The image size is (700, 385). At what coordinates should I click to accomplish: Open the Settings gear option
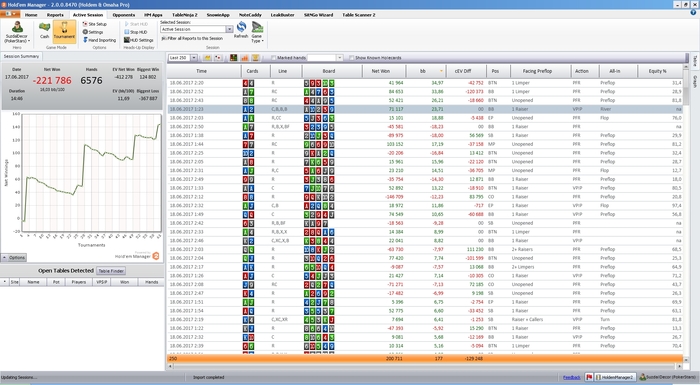[x=93, y=32]
